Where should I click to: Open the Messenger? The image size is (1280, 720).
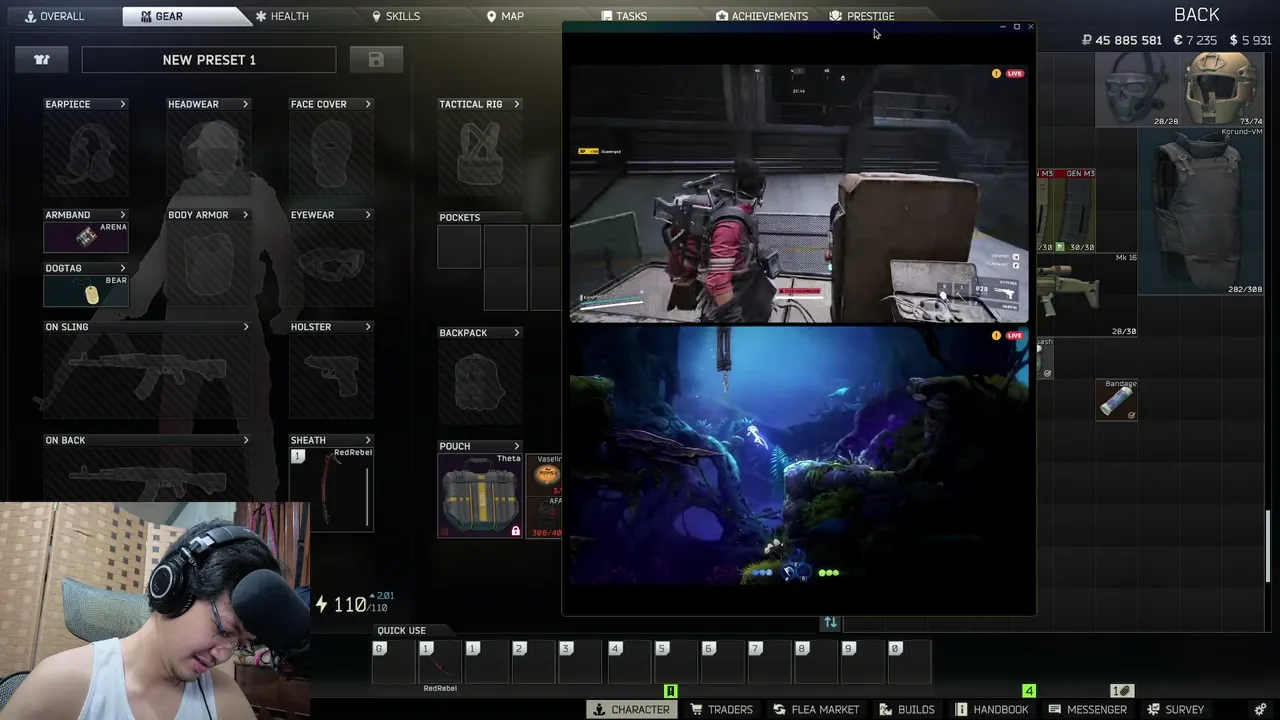point(1087,709)
